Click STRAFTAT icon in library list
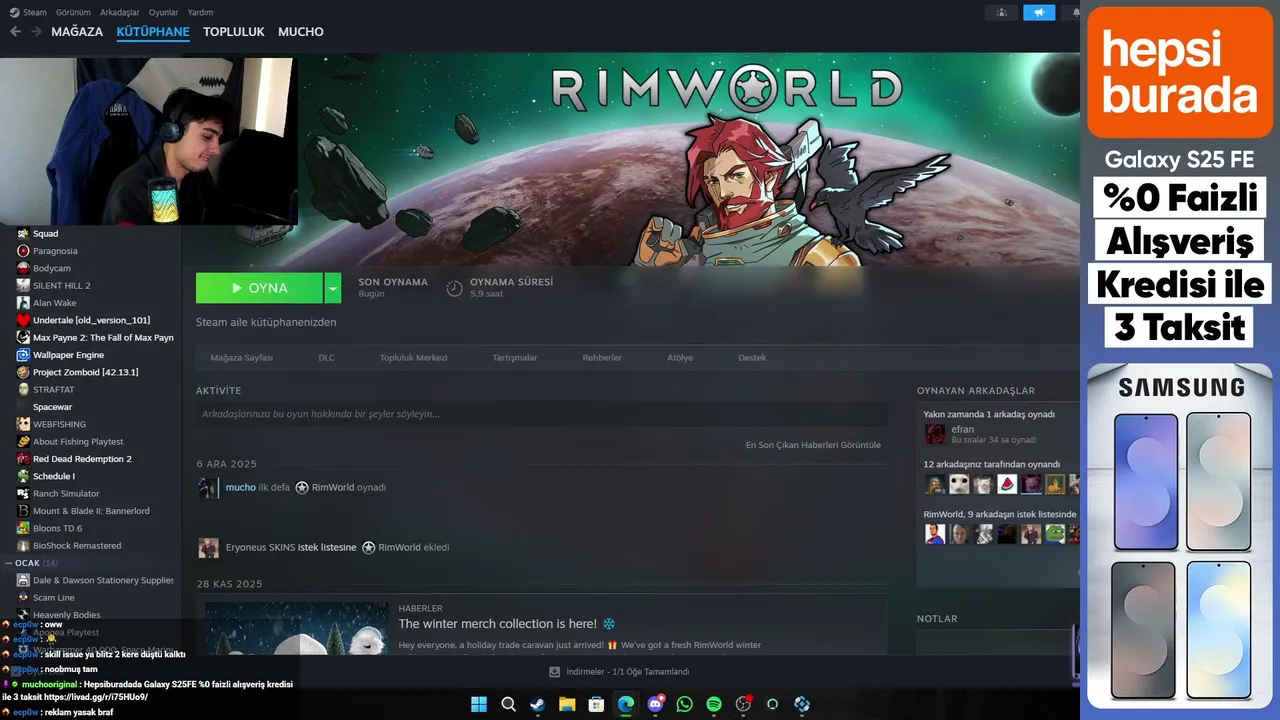 click(x=23, y=389)
